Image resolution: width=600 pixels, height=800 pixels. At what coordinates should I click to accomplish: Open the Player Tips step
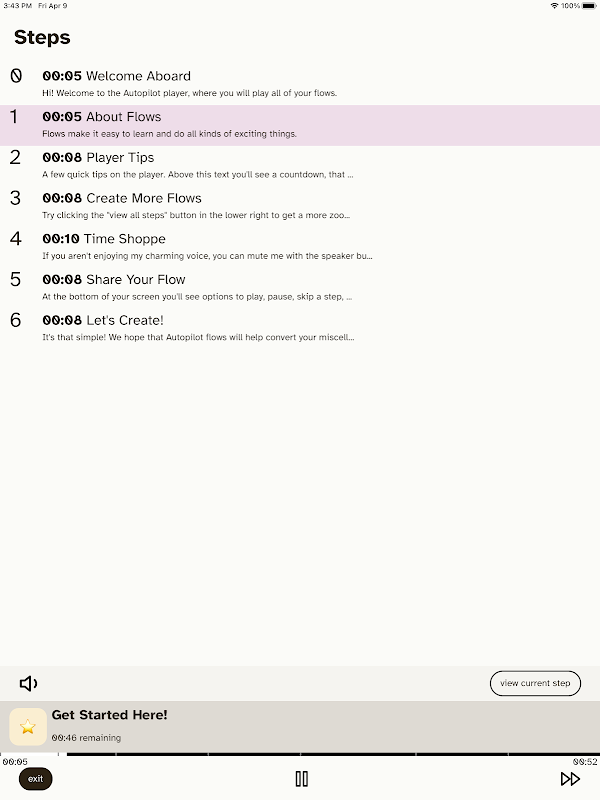pos(300,166)
